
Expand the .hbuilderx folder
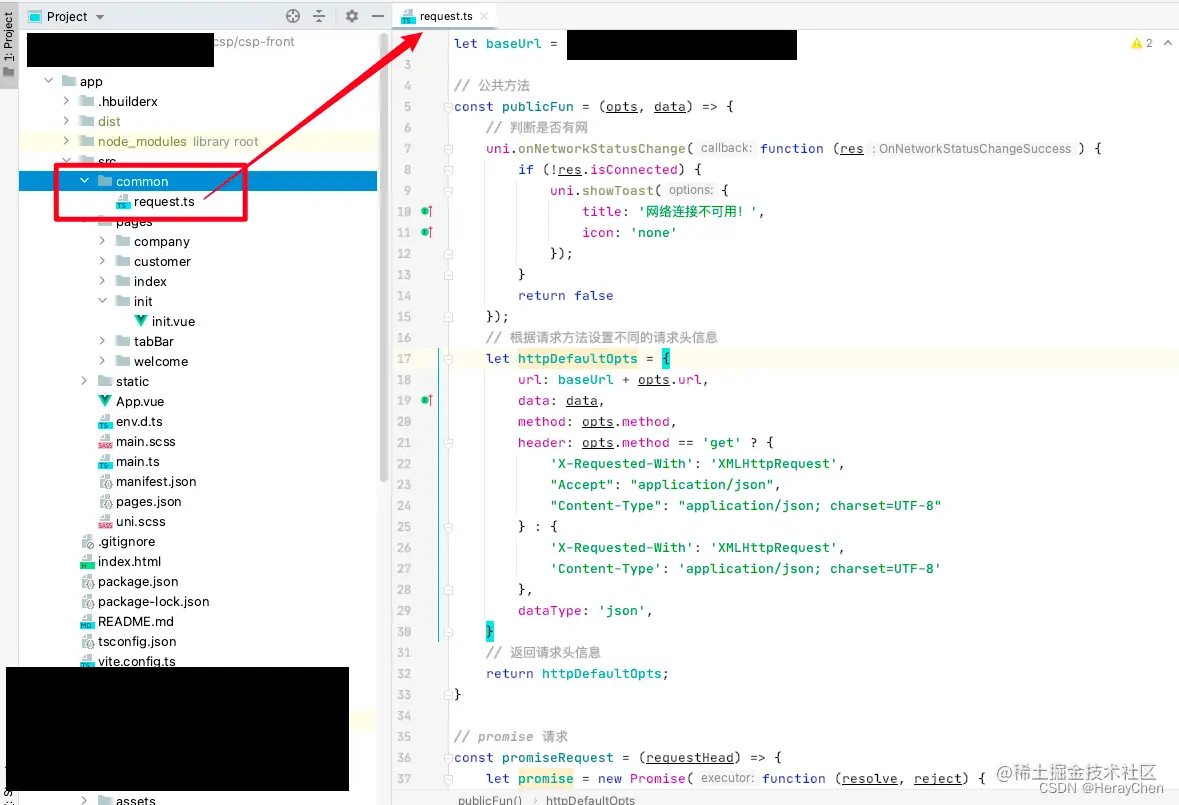click(66, 101)
